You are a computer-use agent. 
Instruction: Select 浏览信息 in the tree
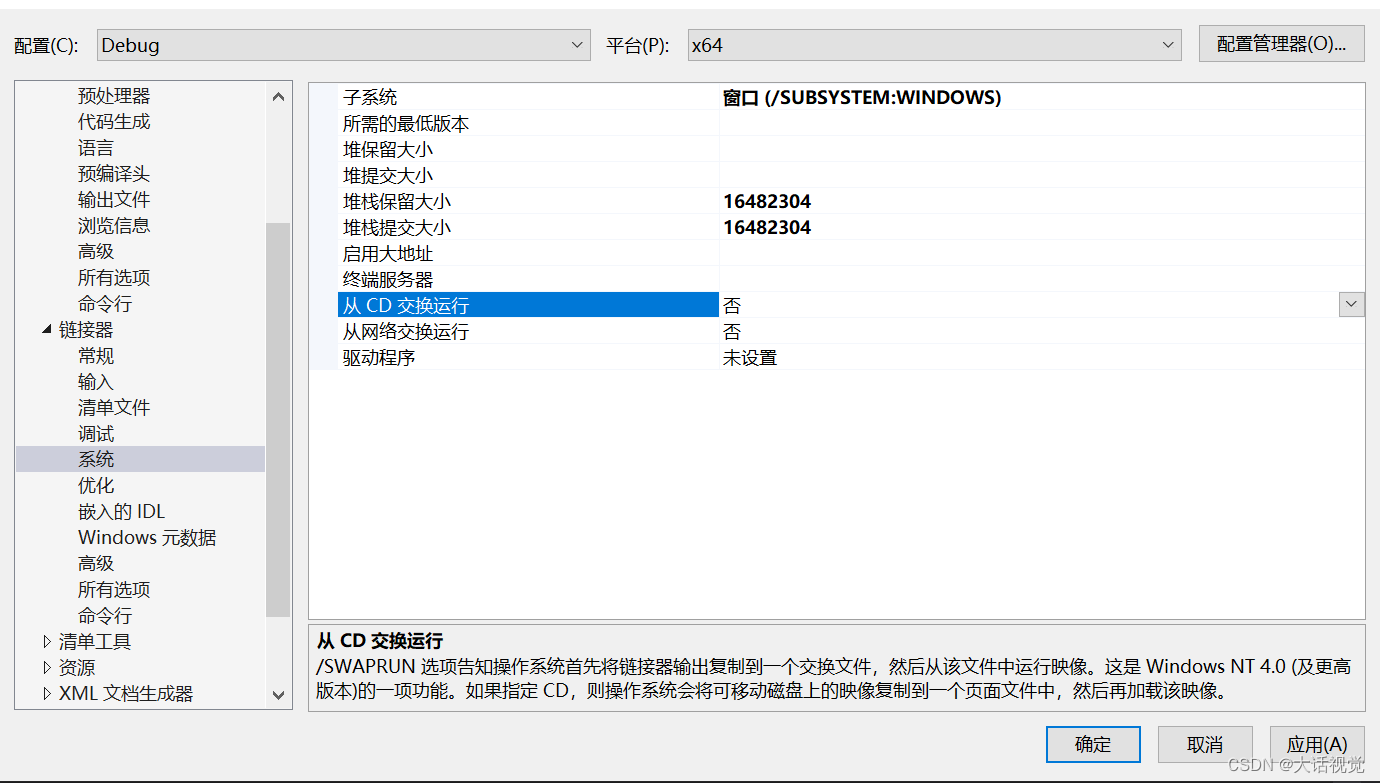[114, 226]
